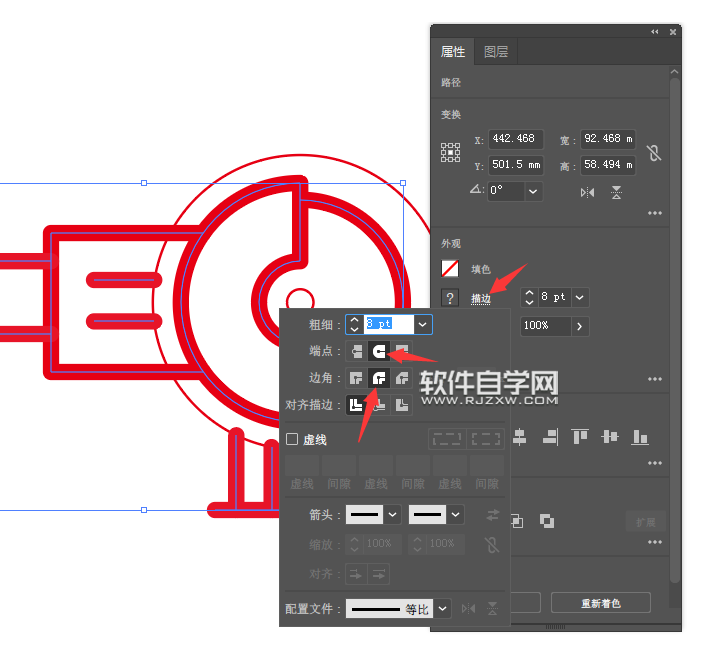
Task: Click the 重新着色 recolor button
Action: tap(600, 603)
